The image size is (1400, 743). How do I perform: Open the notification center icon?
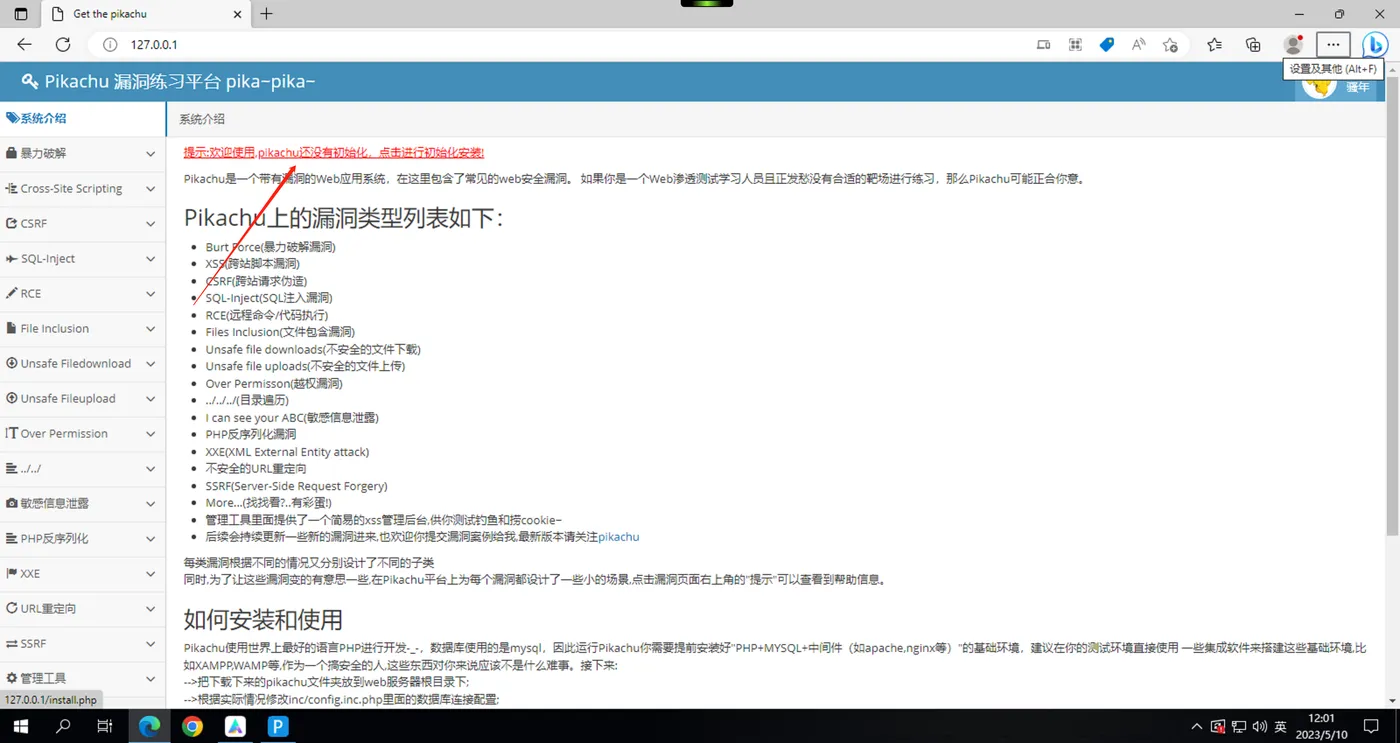1372,727
